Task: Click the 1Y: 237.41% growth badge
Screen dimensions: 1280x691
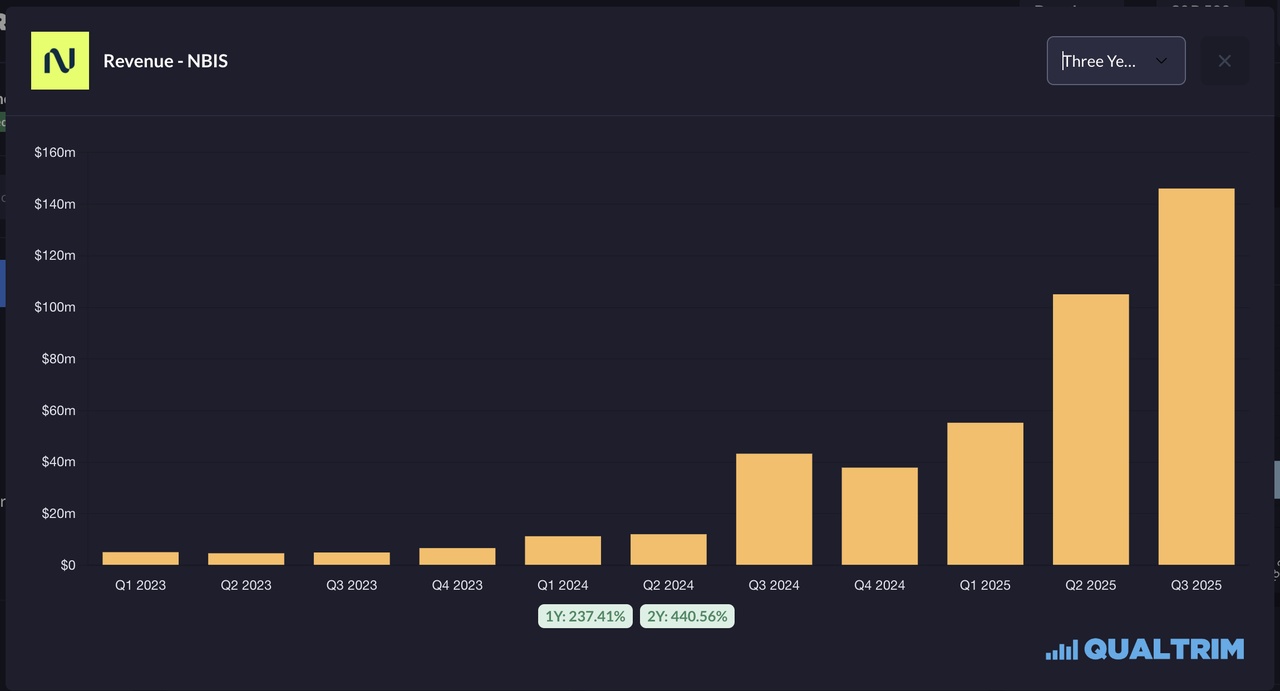Action: point(585,616)
